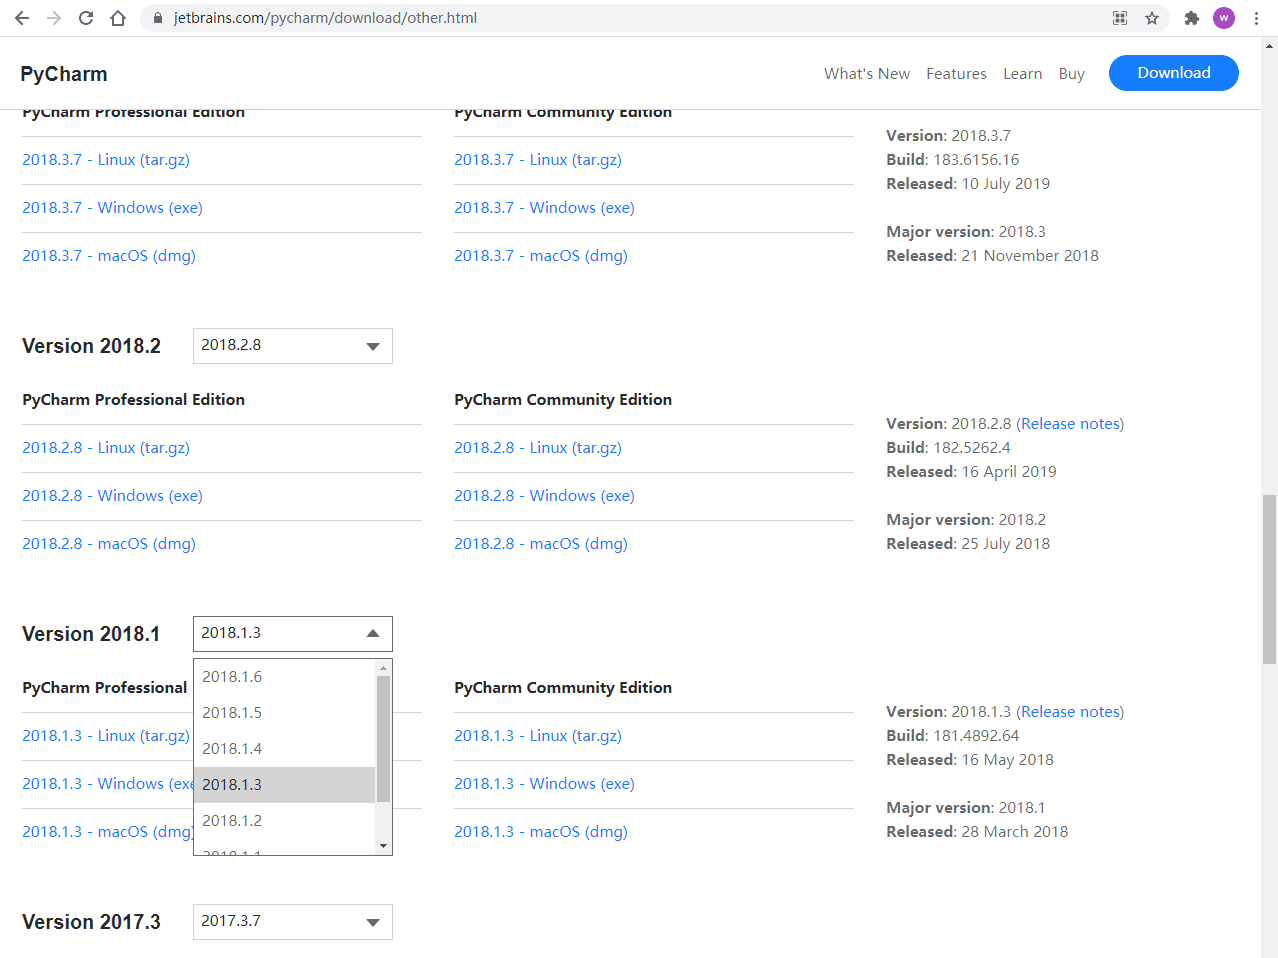Select 2018.1.6 from the dropdown list
This screenshot has width=1278, height=958.
[284, 677]
